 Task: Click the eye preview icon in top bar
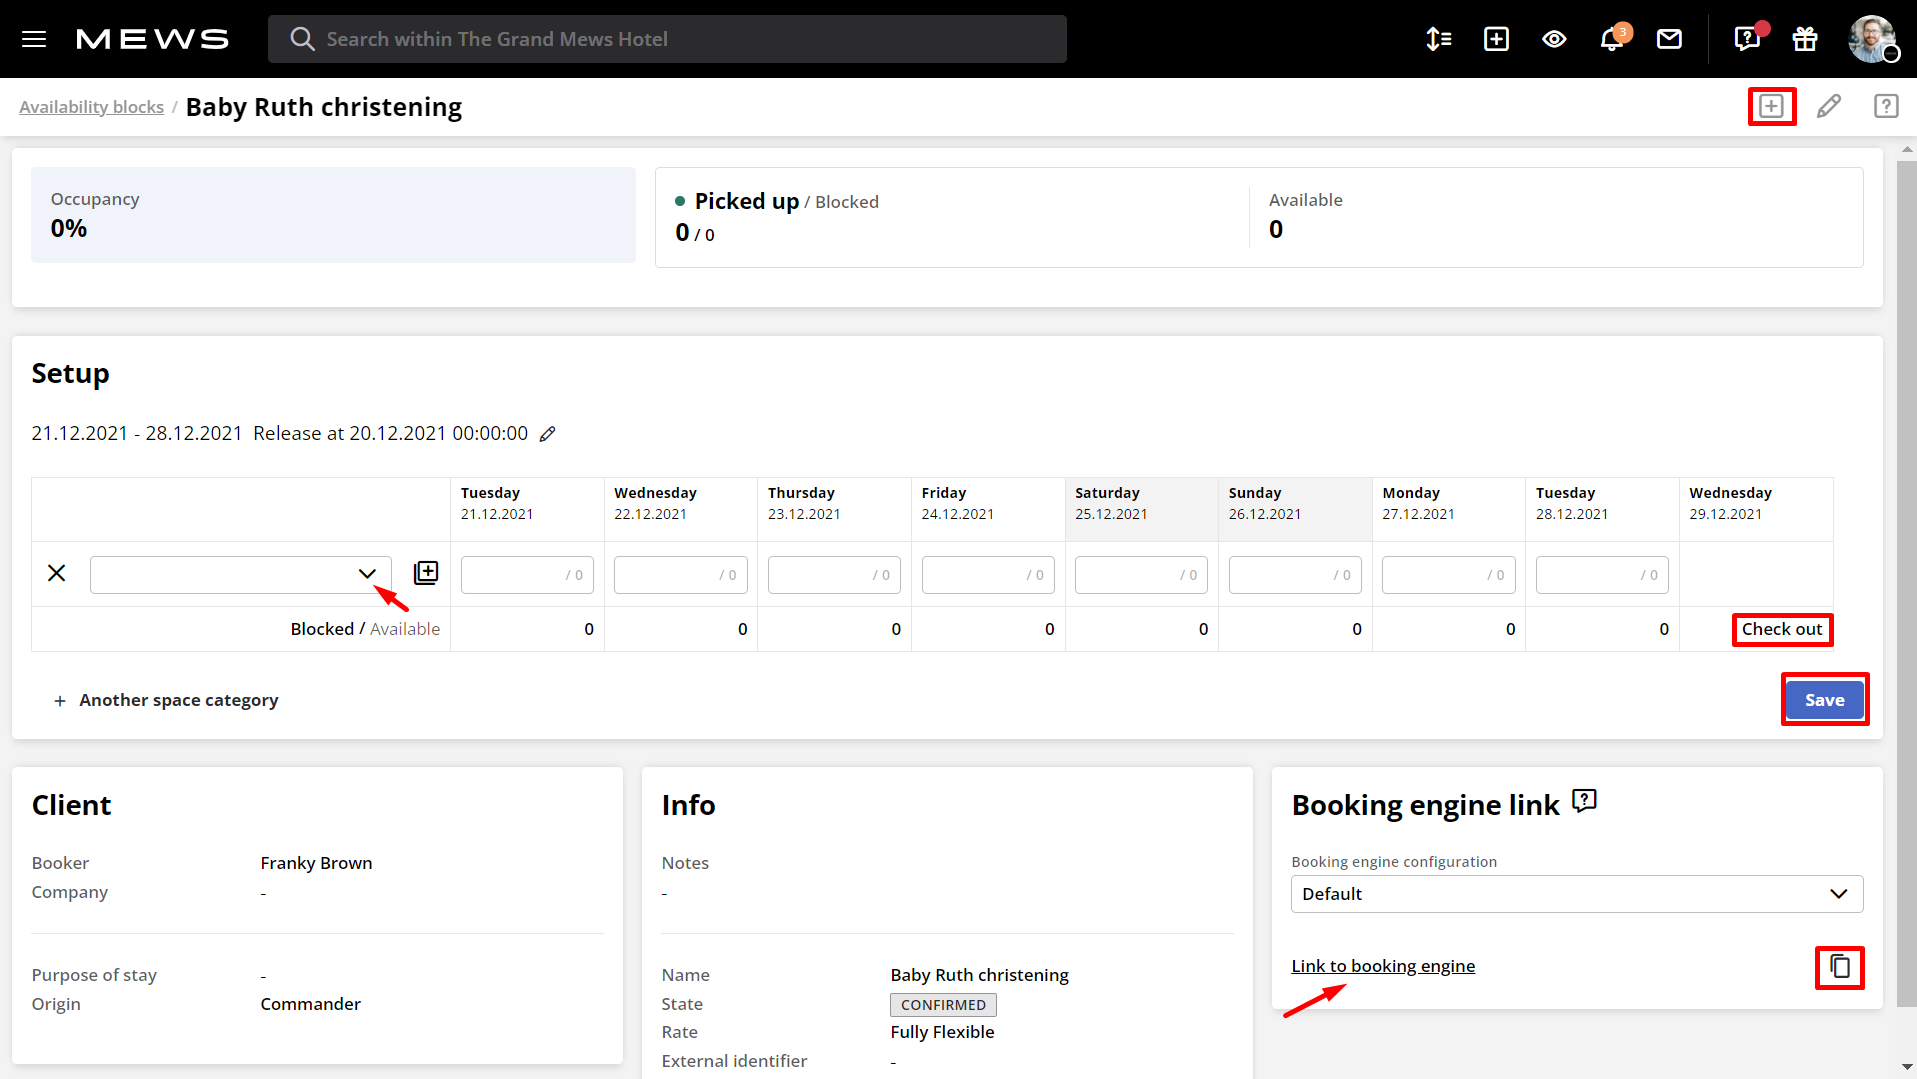click(x=1554, y=39)
